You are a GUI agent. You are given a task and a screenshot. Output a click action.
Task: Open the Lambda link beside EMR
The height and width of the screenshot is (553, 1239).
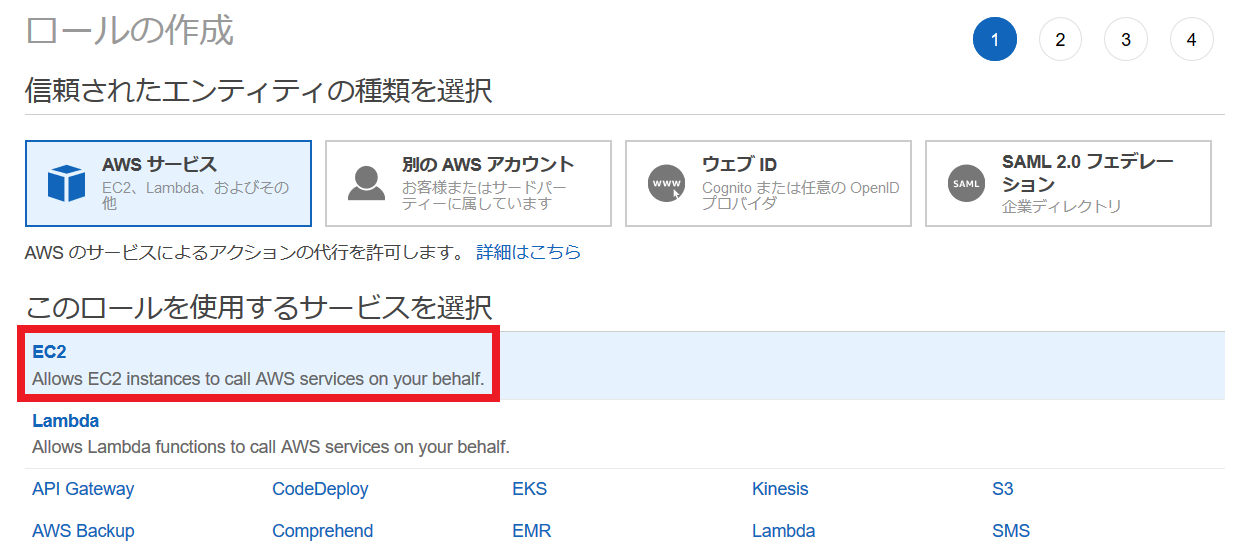[x=784, y=531]
